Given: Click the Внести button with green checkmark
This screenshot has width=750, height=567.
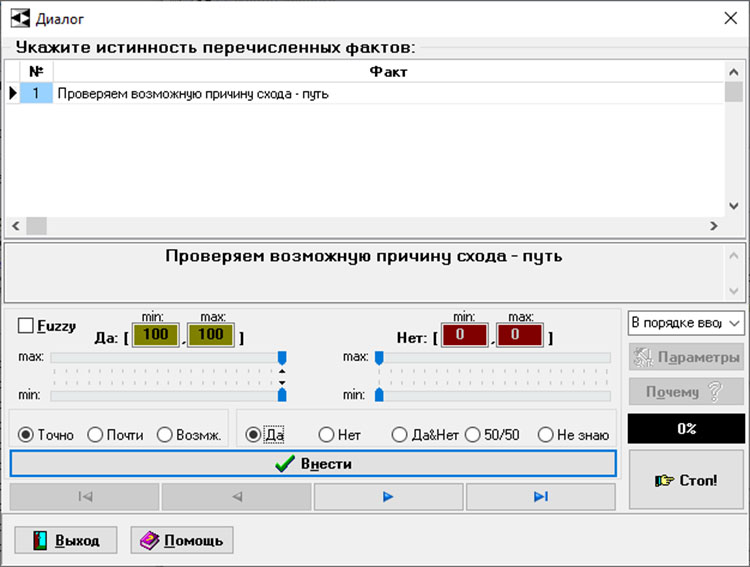Looking at the screenshot, I should (313, 464).
